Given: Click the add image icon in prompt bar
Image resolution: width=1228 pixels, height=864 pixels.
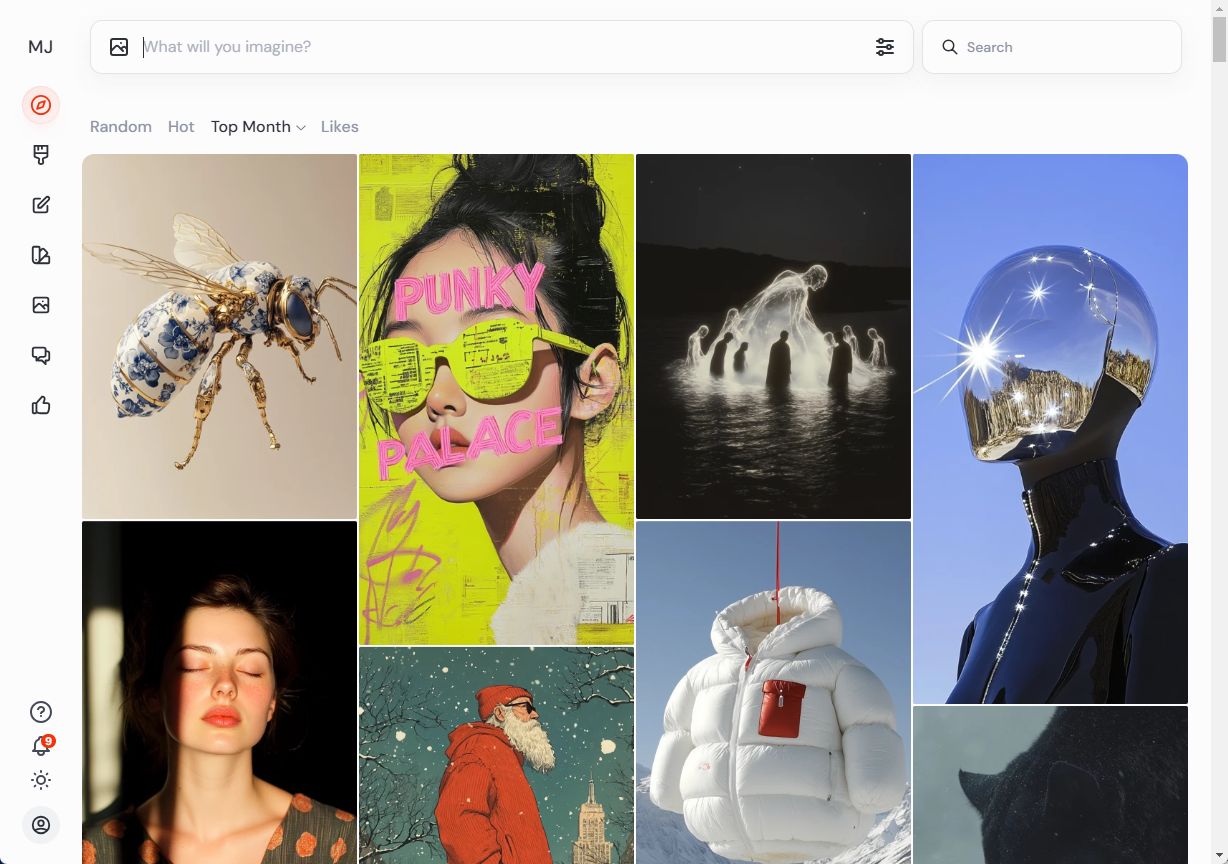Looking at the screenshot, I should [119, 47].
